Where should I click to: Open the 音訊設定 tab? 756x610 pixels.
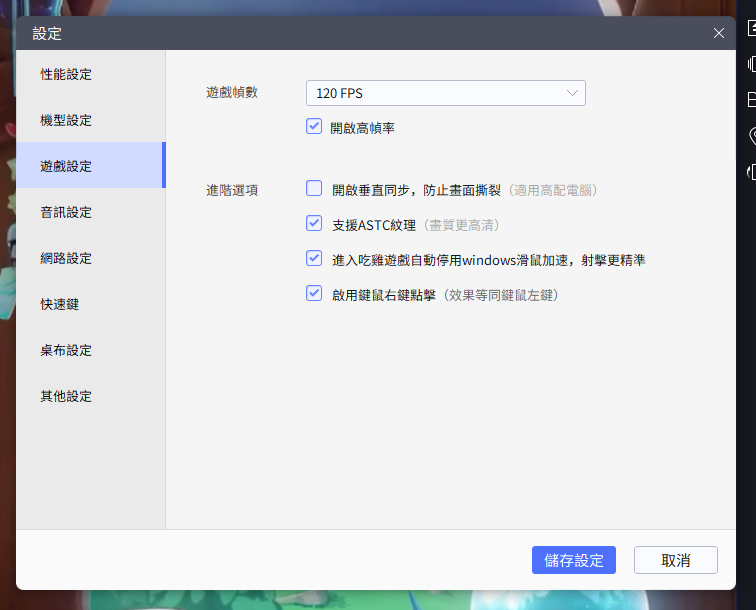coord(91,212)
